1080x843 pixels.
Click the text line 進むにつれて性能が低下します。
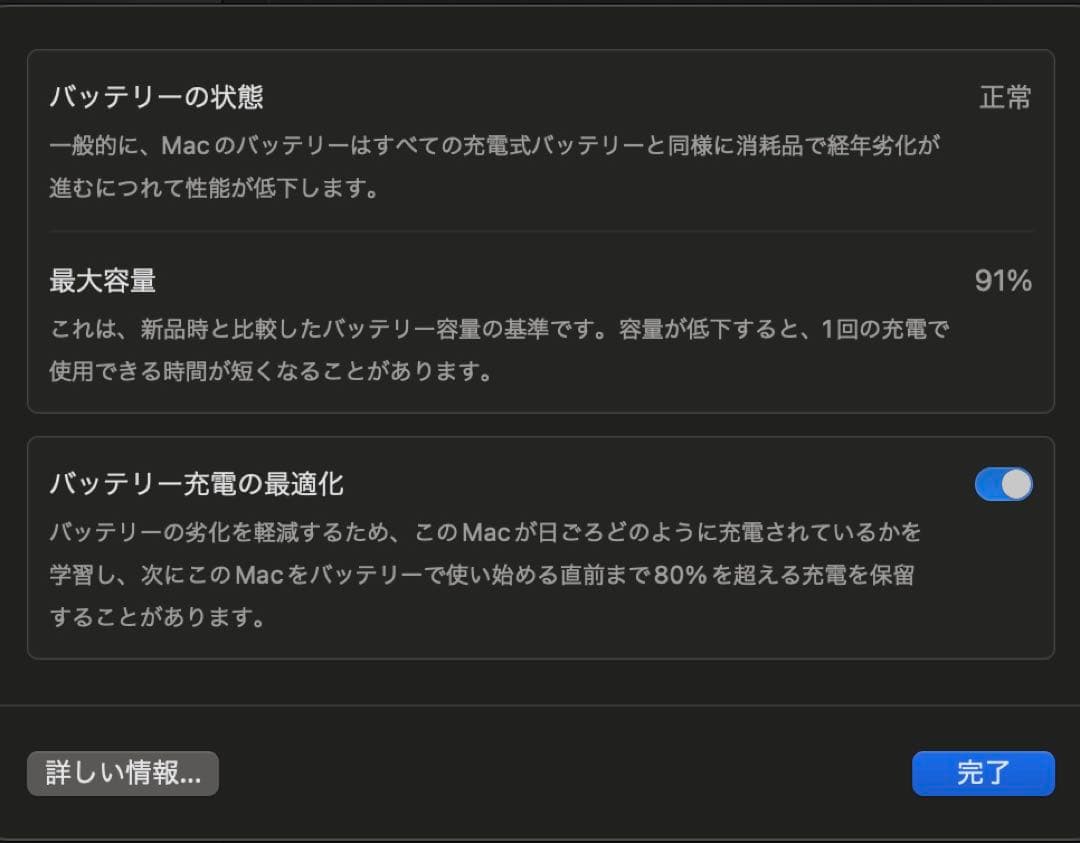(x=214, y=187)
